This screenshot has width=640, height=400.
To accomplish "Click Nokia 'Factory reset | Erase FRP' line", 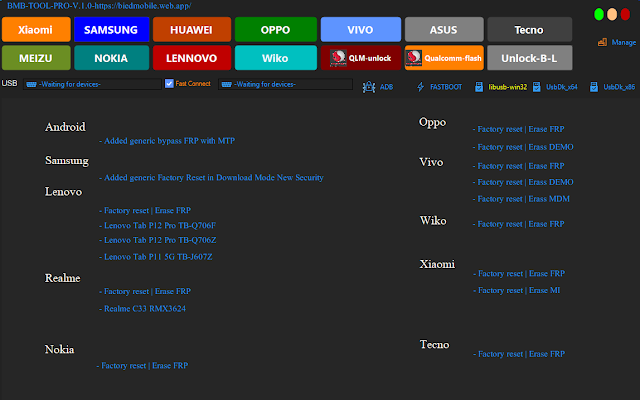I will point(142,366).
